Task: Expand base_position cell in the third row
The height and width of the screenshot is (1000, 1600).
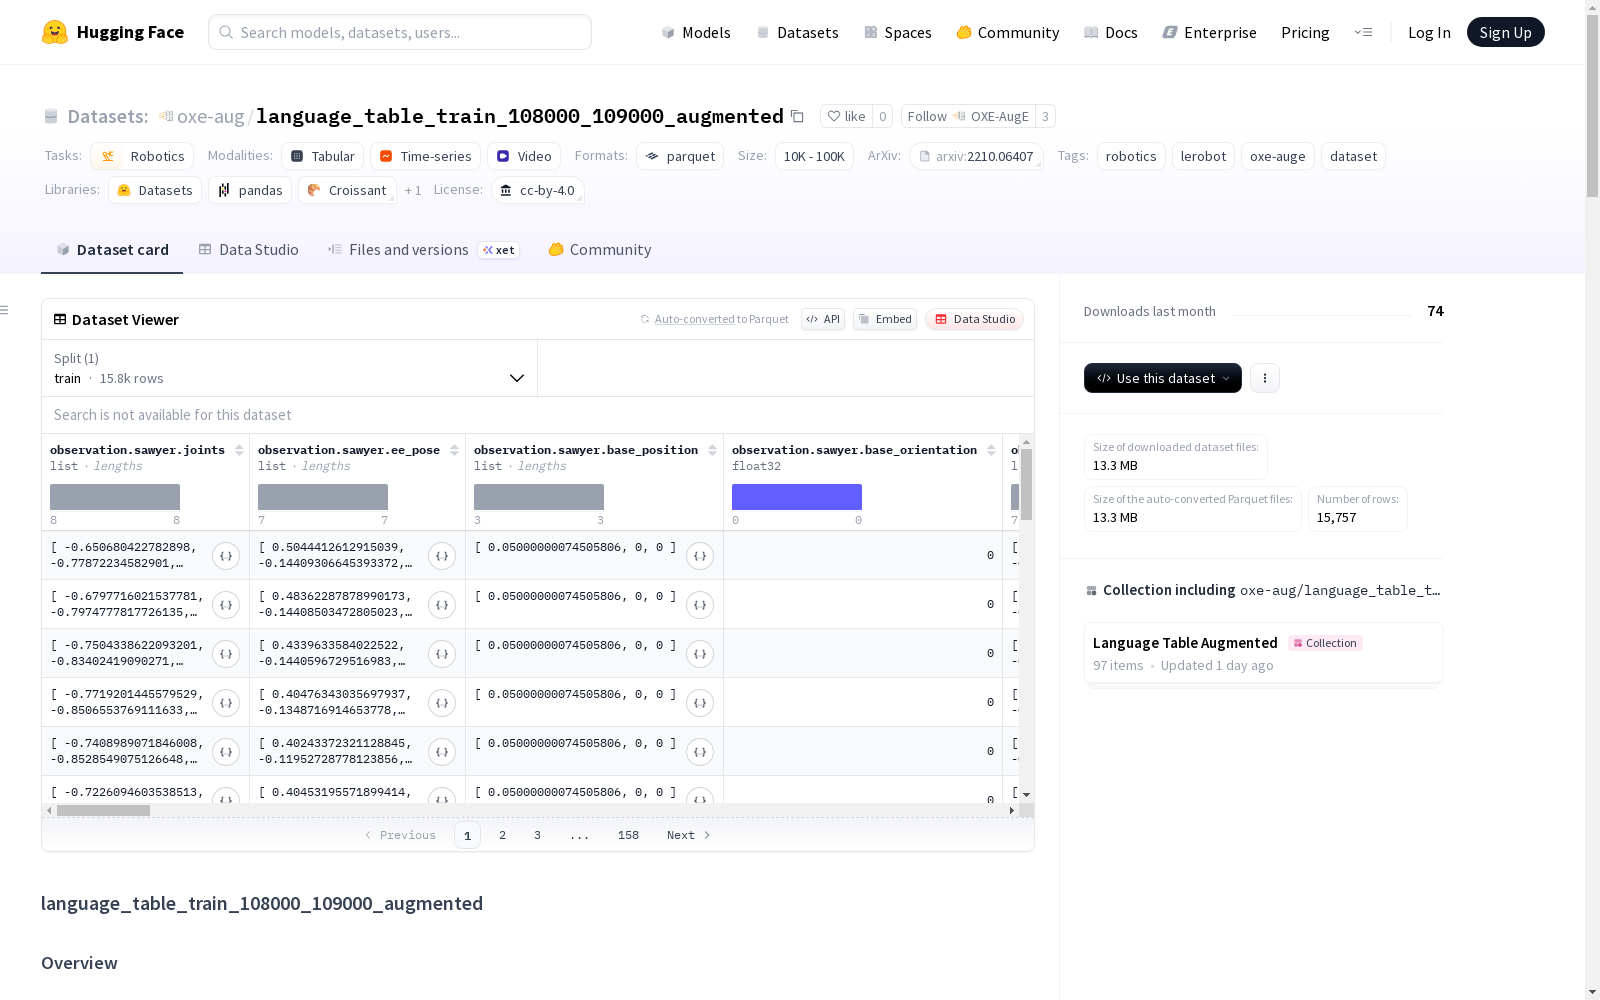Action: coord(700,654)
